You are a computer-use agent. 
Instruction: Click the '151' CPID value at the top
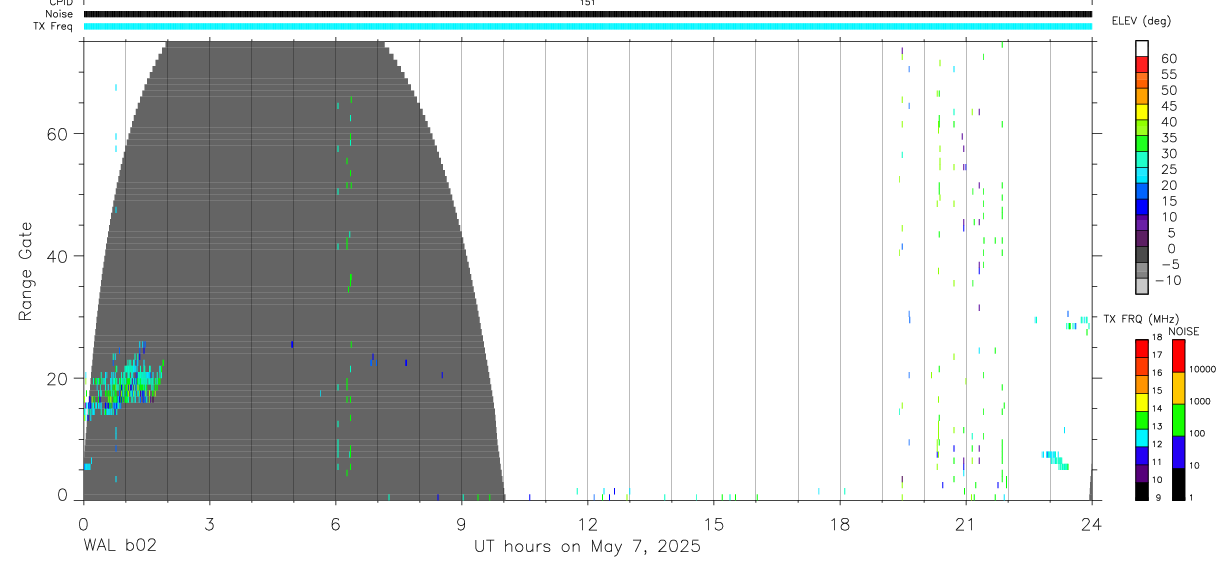pos(587,3)
